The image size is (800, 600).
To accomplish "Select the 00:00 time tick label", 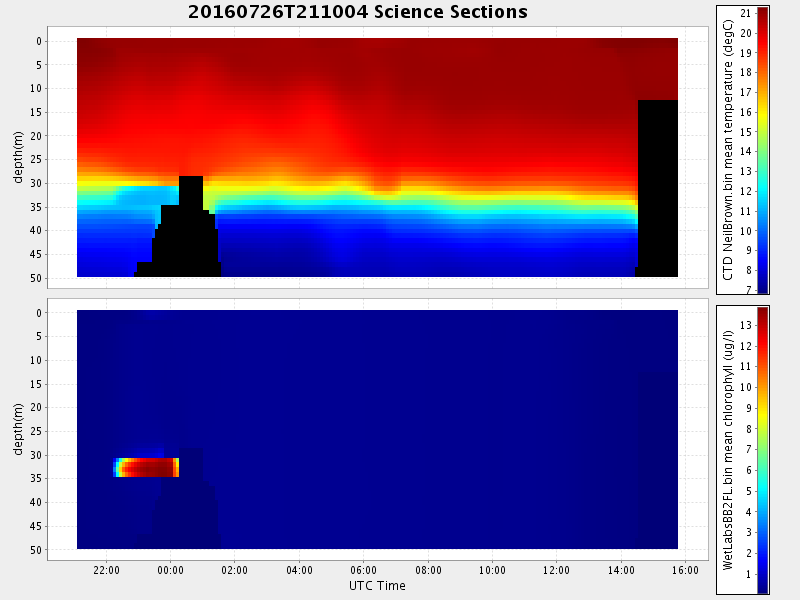I will (x=170, y=570).
